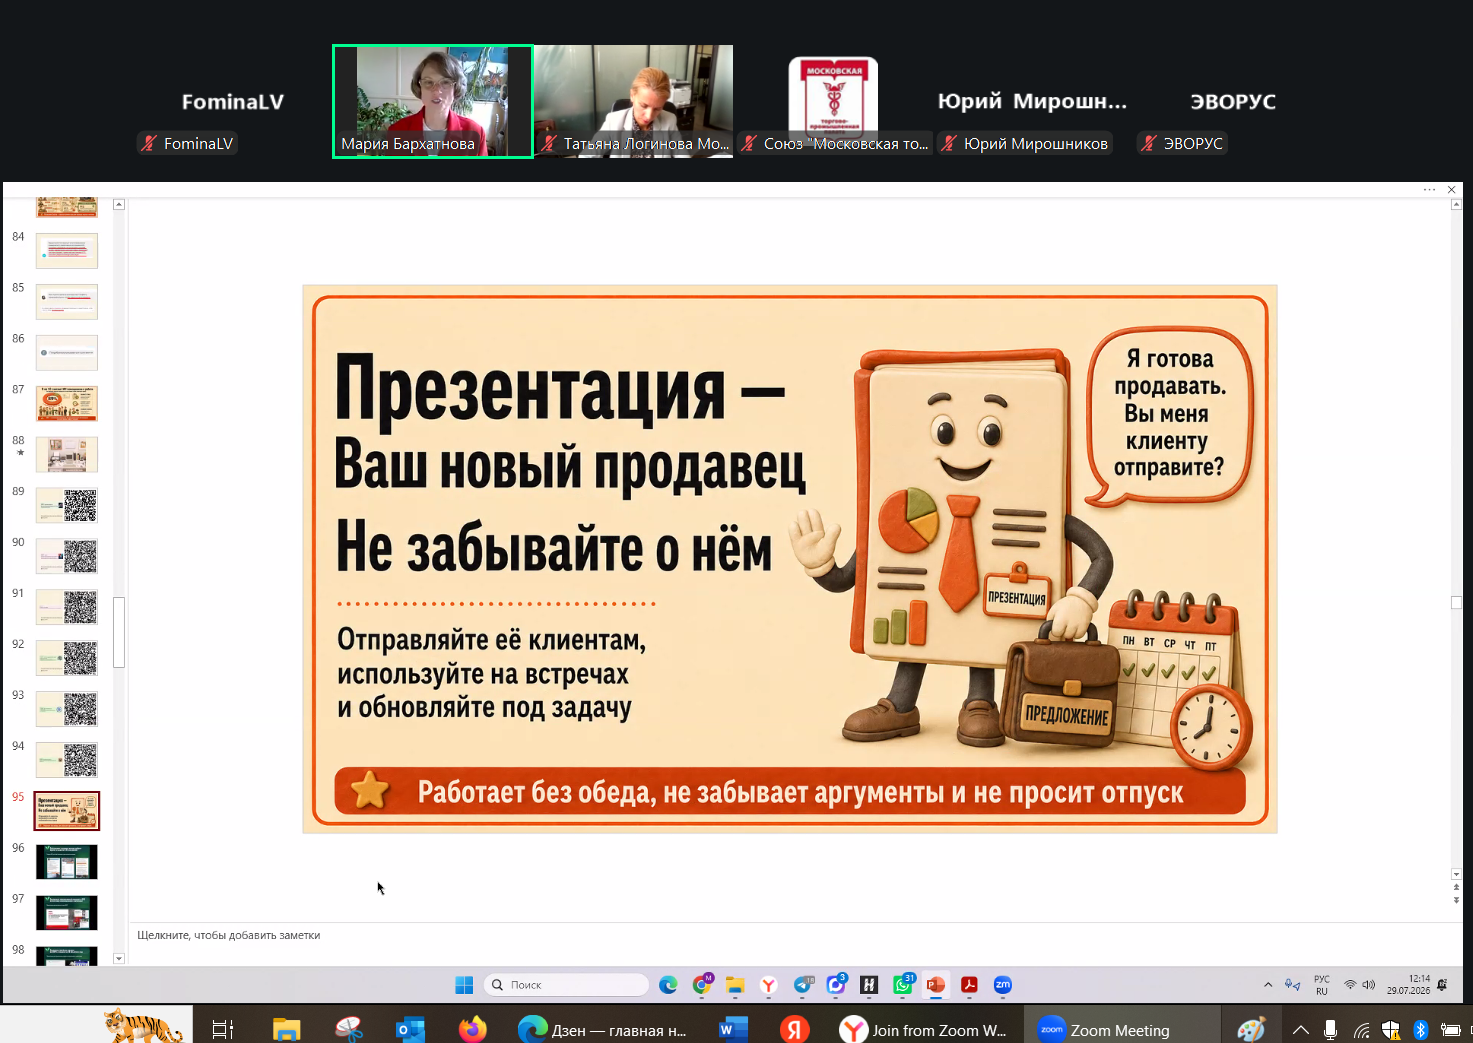This screenshot has width=1473, height=1043.
Task: Open Chrome with profile badge M
Action: coord(702,985)
